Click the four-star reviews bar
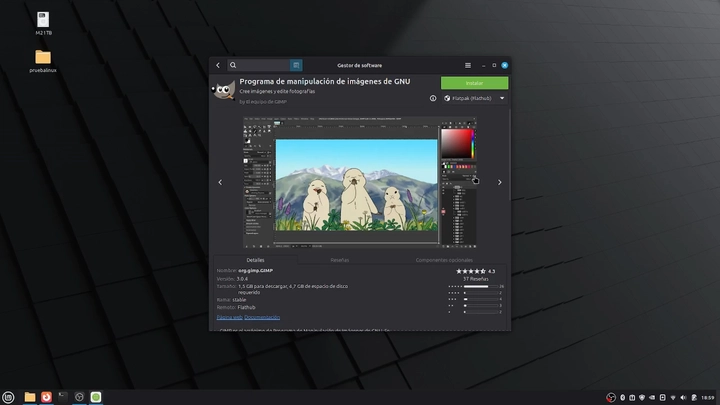 click(x=481, y=293)
